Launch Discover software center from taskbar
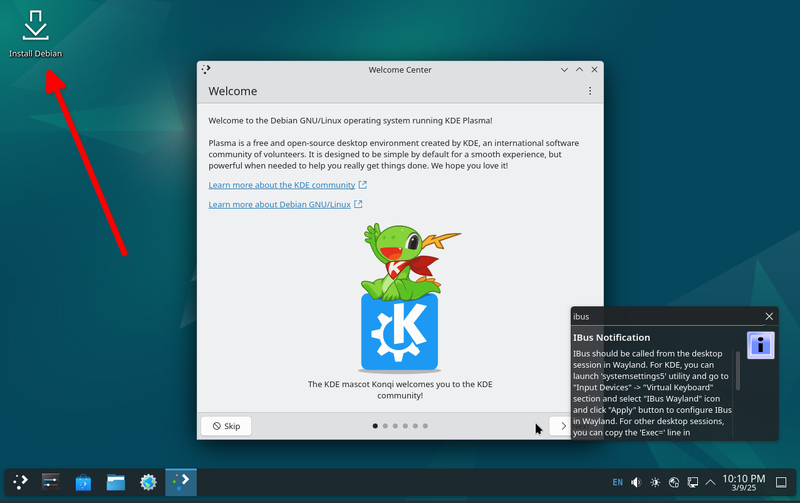Viewport: 800px width, 503px height. point(84,482)
